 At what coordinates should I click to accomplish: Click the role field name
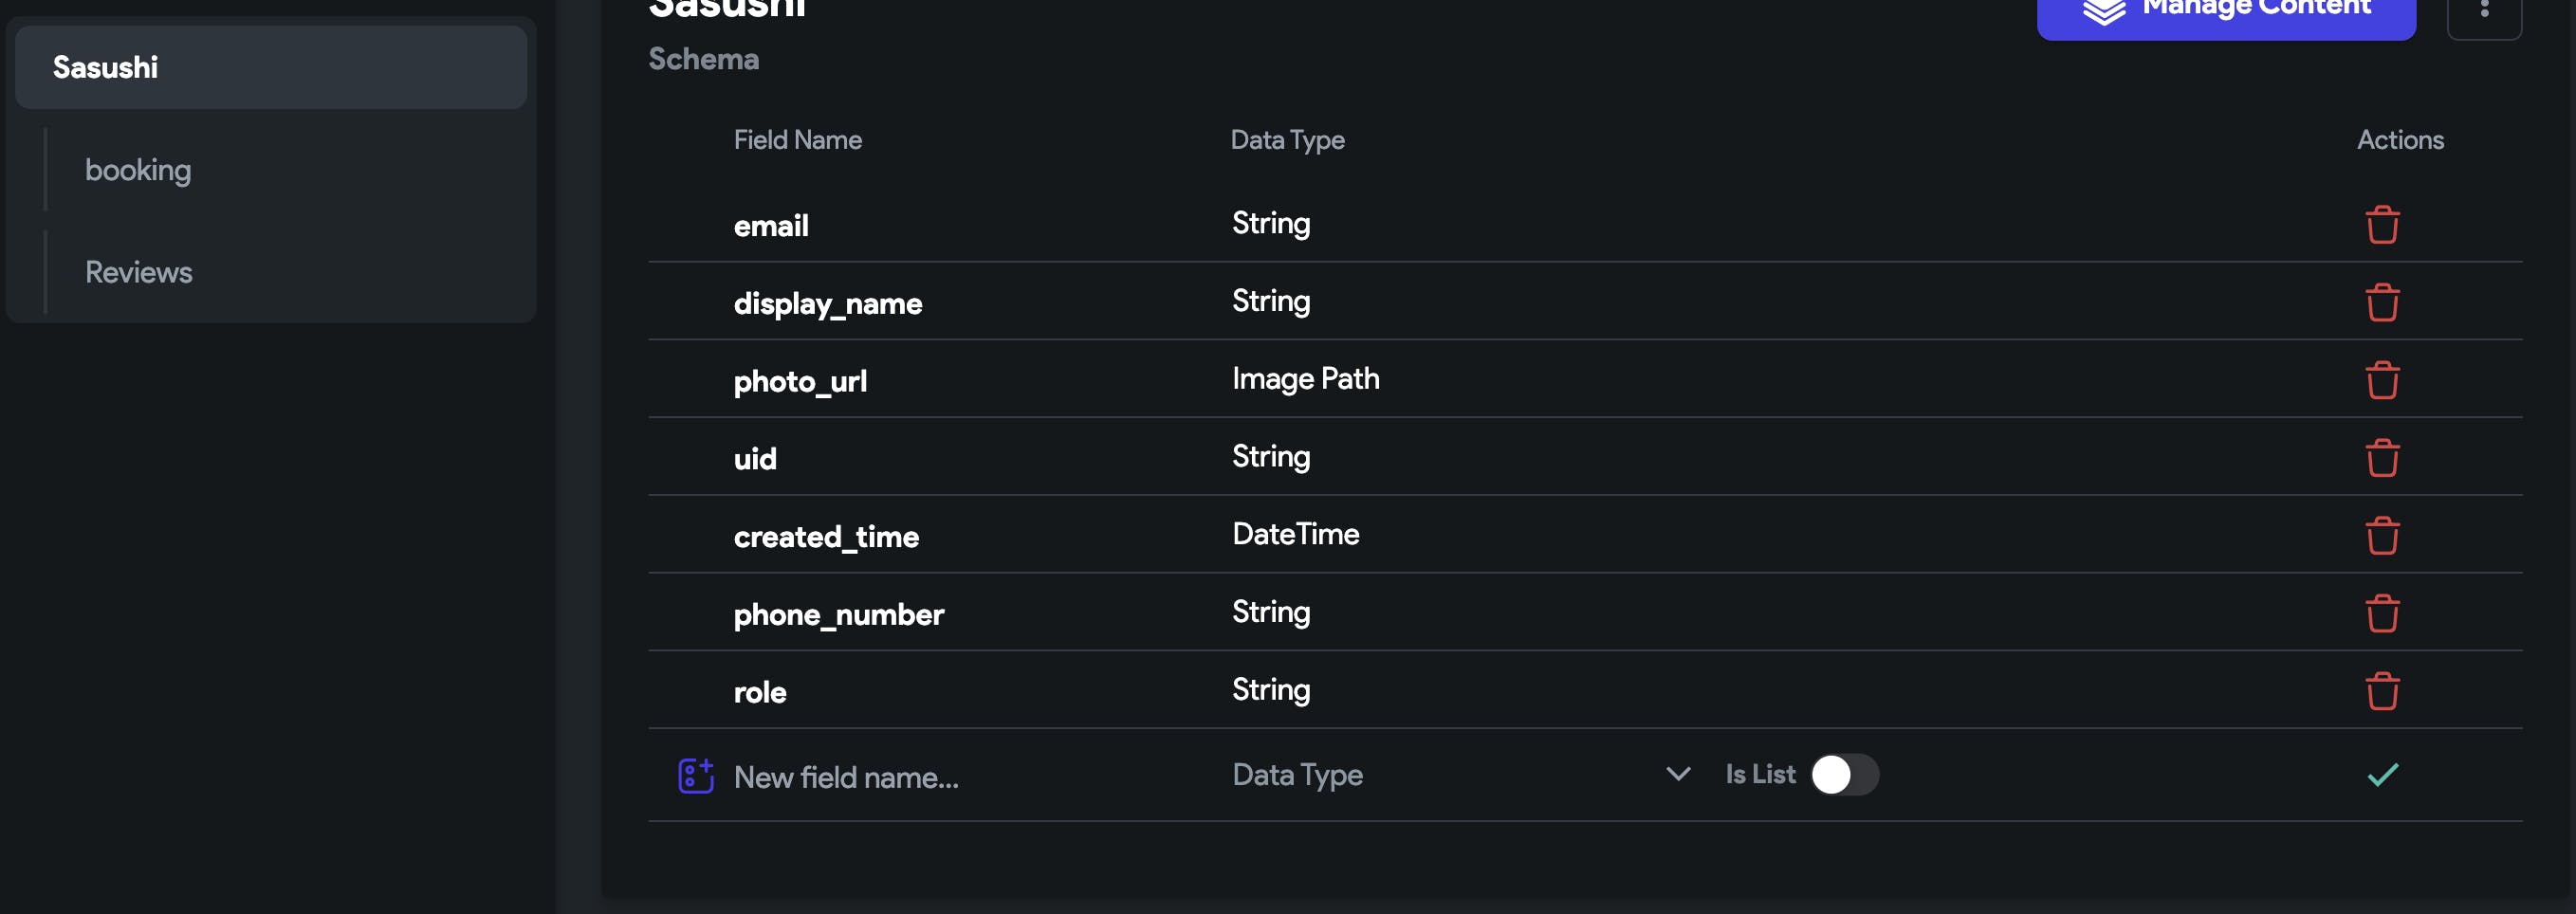[759, 692]
